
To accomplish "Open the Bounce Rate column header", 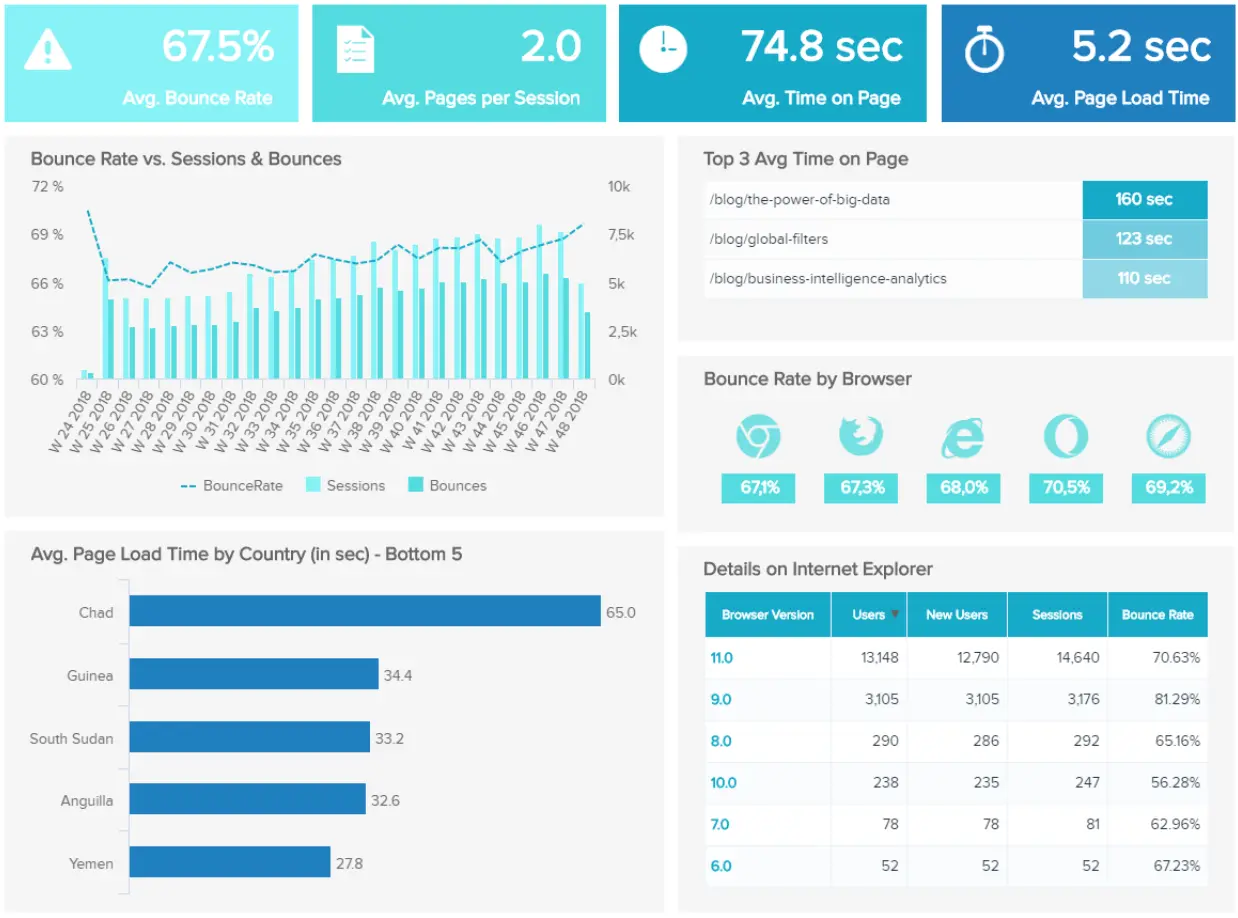I will click(x=1157, y=614).
